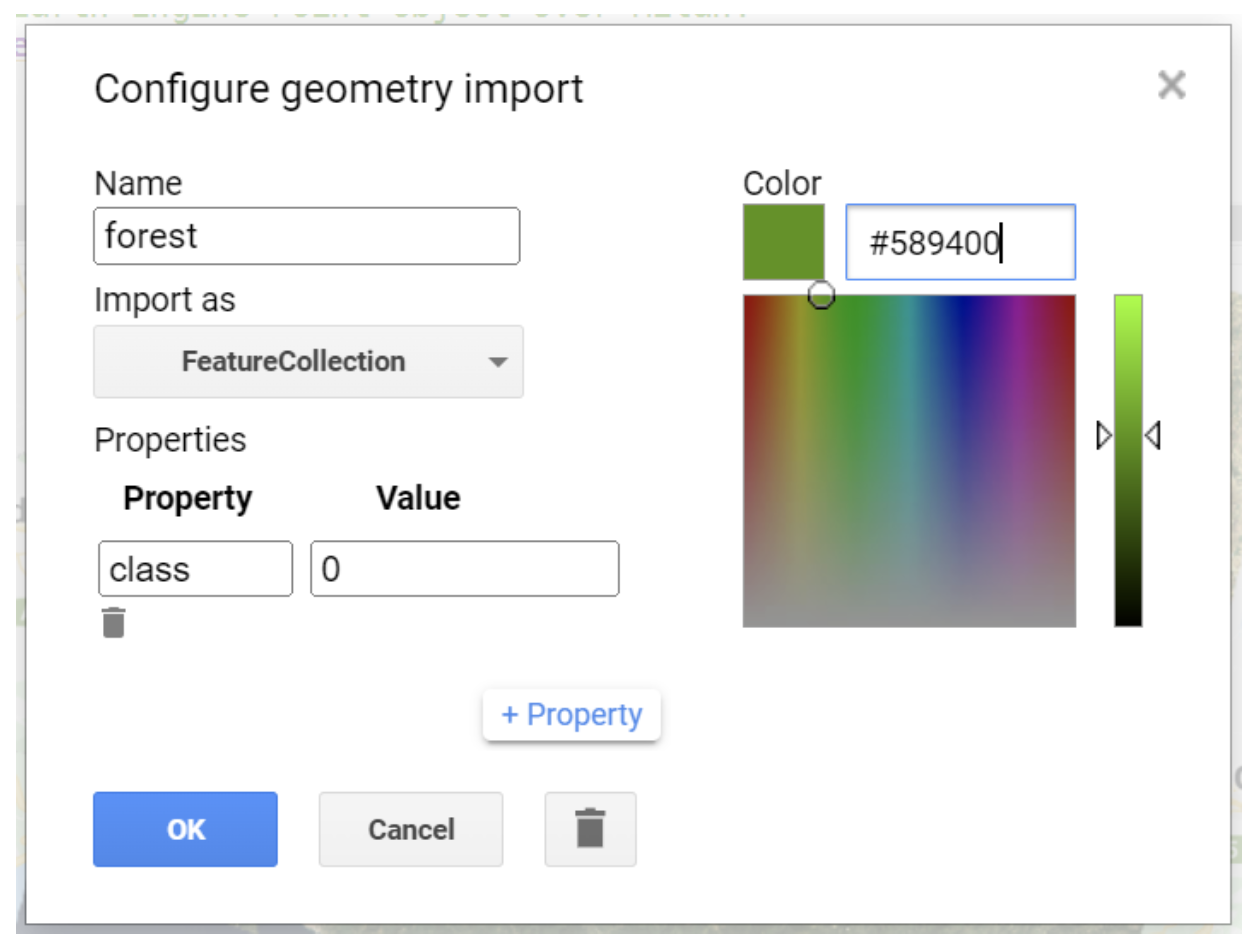
Task: Confirm the geometry import with OK
Action: click(x=185, y=829)
